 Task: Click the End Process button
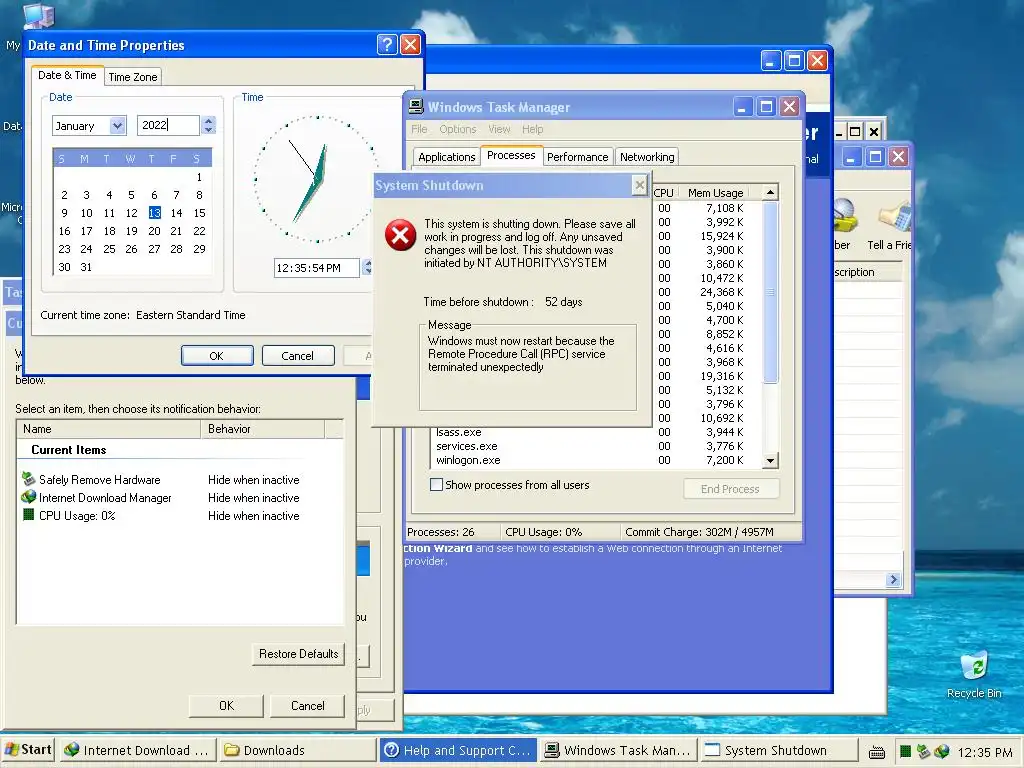tap(731, 489)
